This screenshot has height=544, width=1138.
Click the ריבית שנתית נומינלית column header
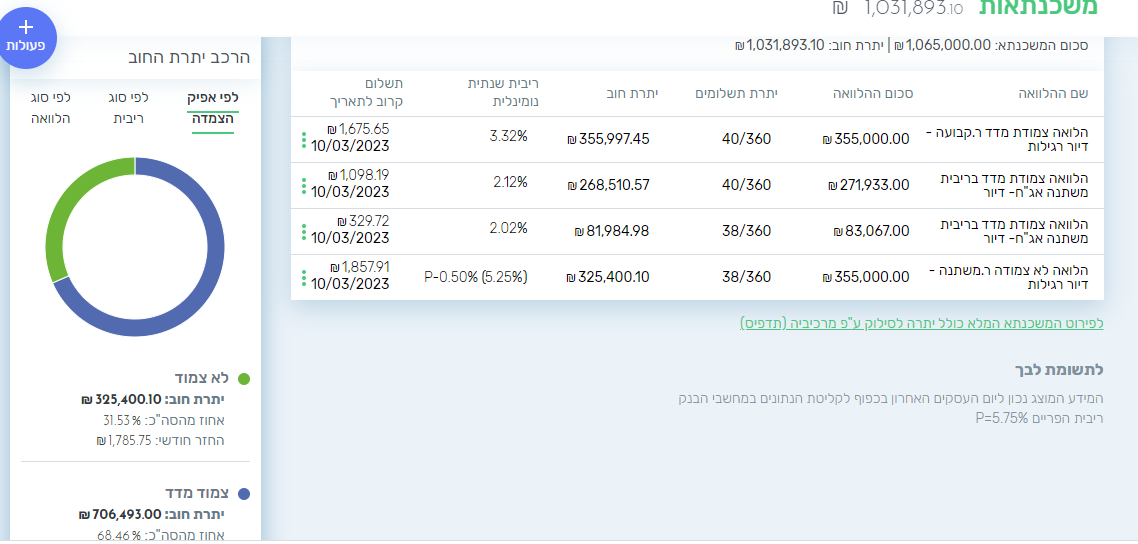pos(503,93)
